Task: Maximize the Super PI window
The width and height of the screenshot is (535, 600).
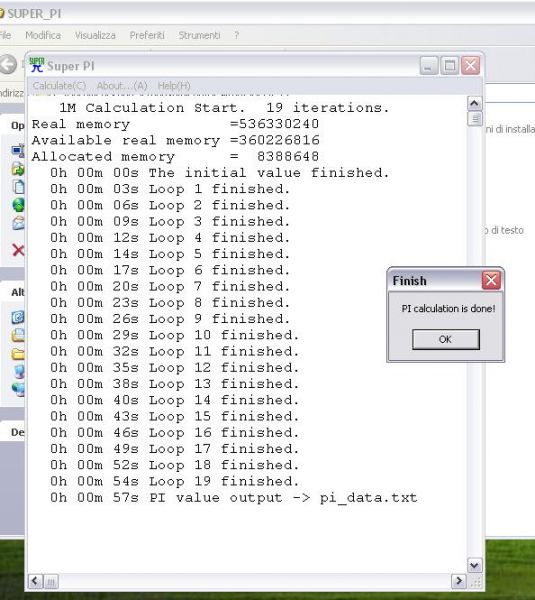Action: point(450,66)
